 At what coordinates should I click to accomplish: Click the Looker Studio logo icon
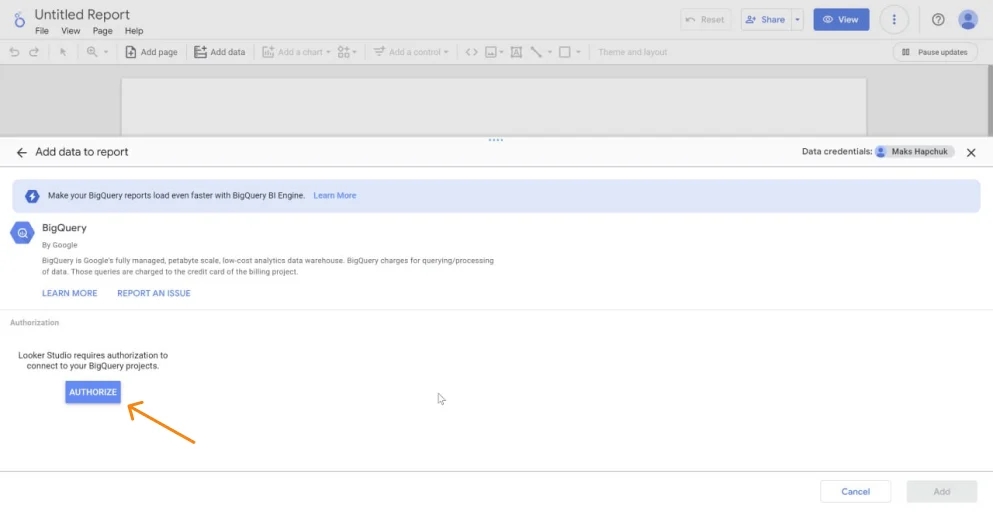(x=19, y=20)
